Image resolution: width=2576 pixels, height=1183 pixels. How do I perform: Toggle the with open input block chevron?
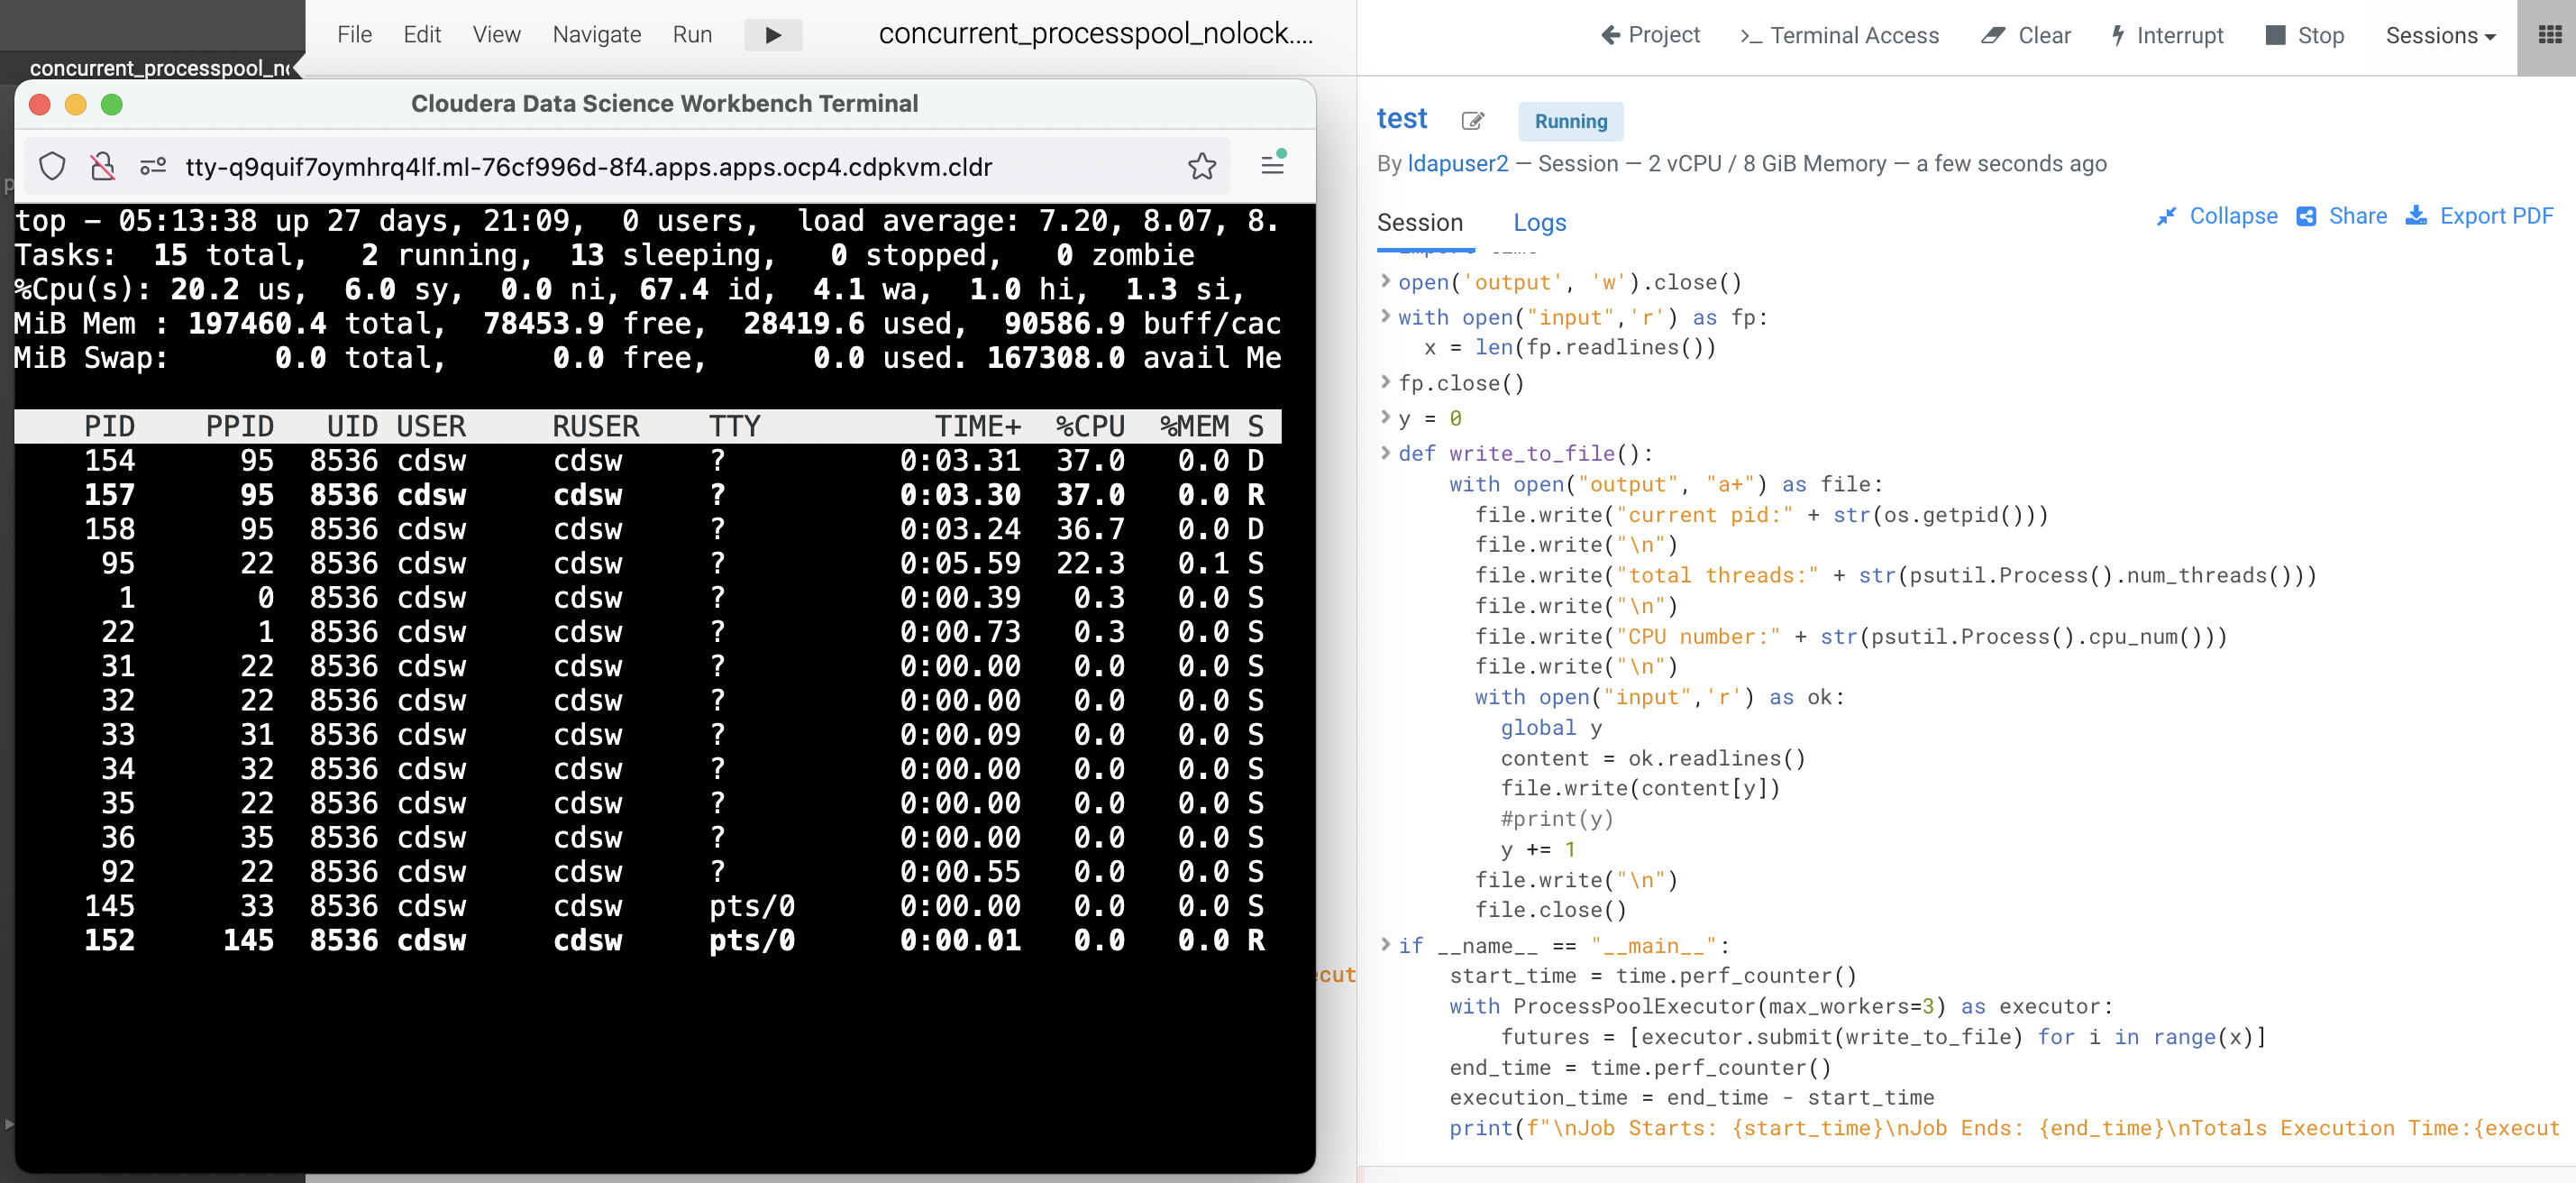[x=1385, y=316]
